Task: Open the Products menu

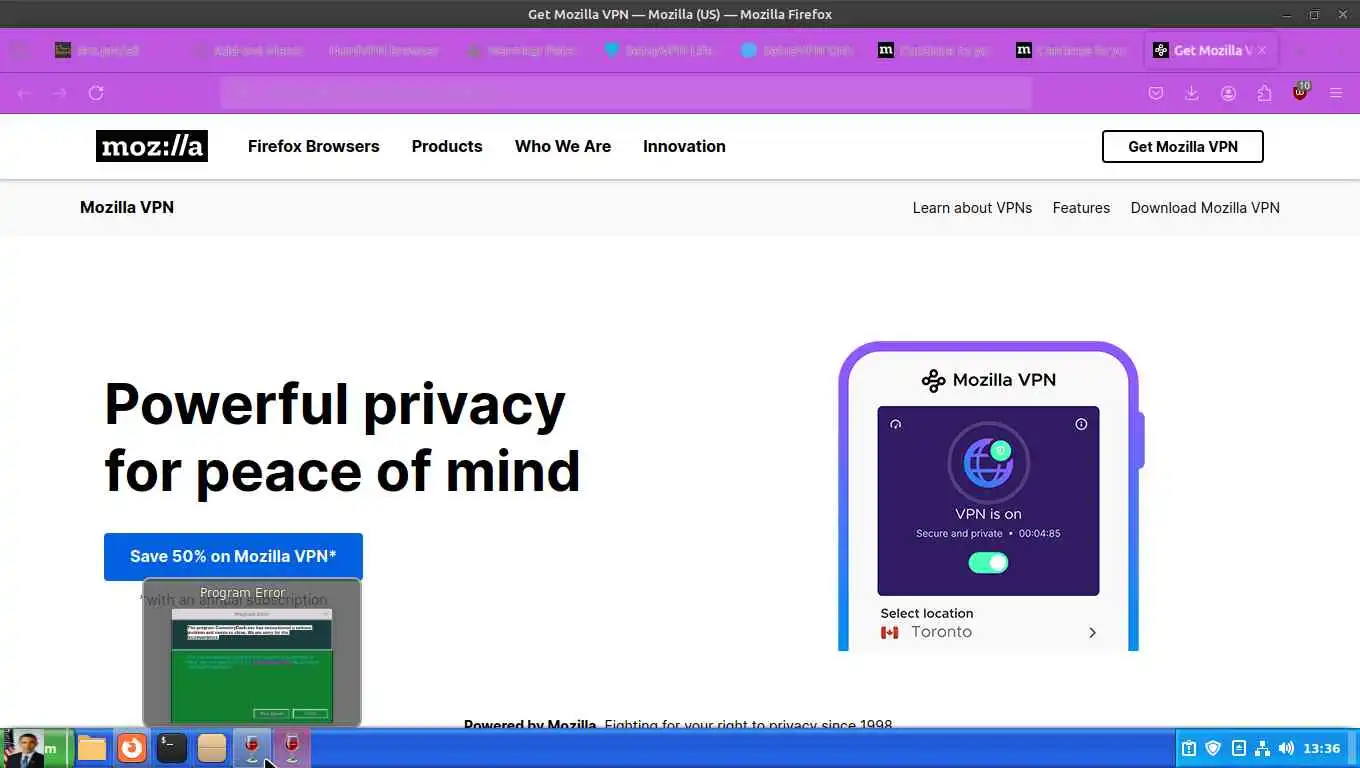Action: pyautogui.click(x=447, y=146)
